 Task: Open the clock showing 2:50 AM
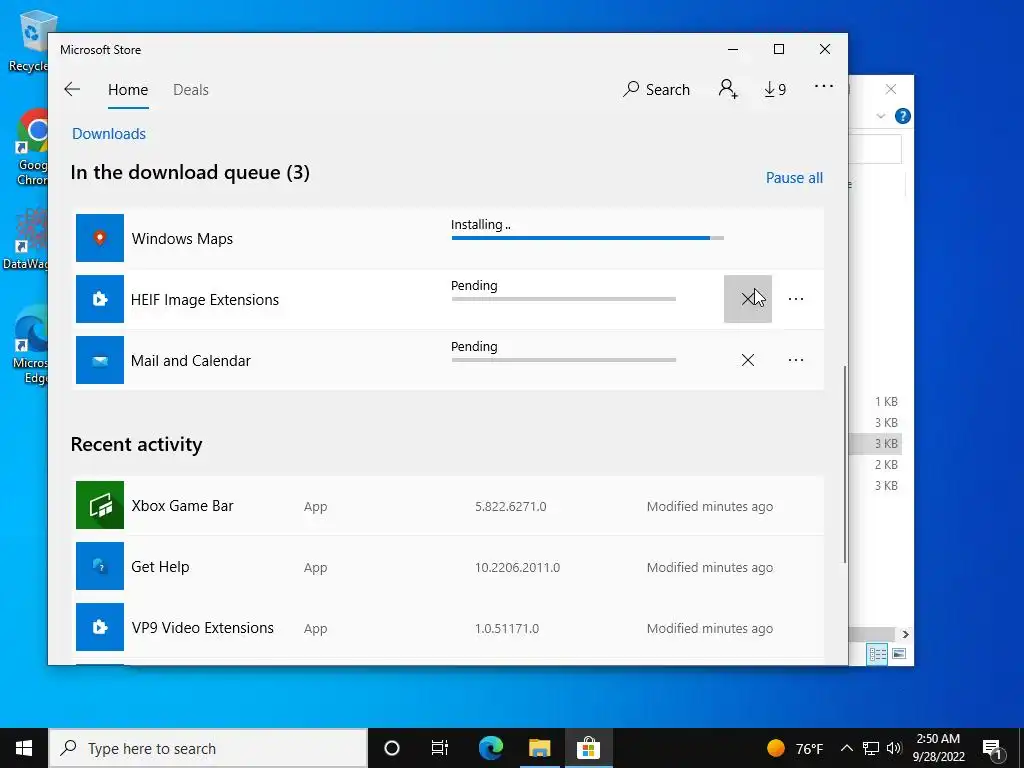tap(938, 748)
